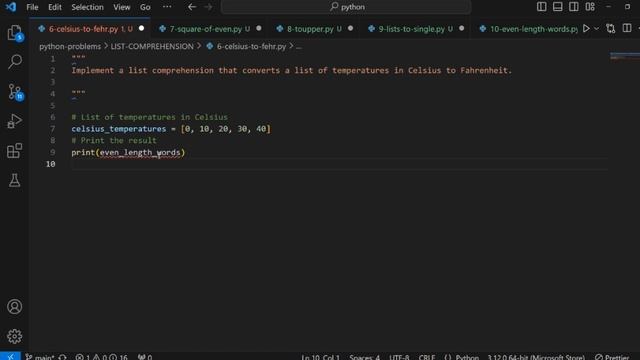Open the Go menu
Image resolution: width=640 pixels, height=360 pixels.
tap(145, 7)
